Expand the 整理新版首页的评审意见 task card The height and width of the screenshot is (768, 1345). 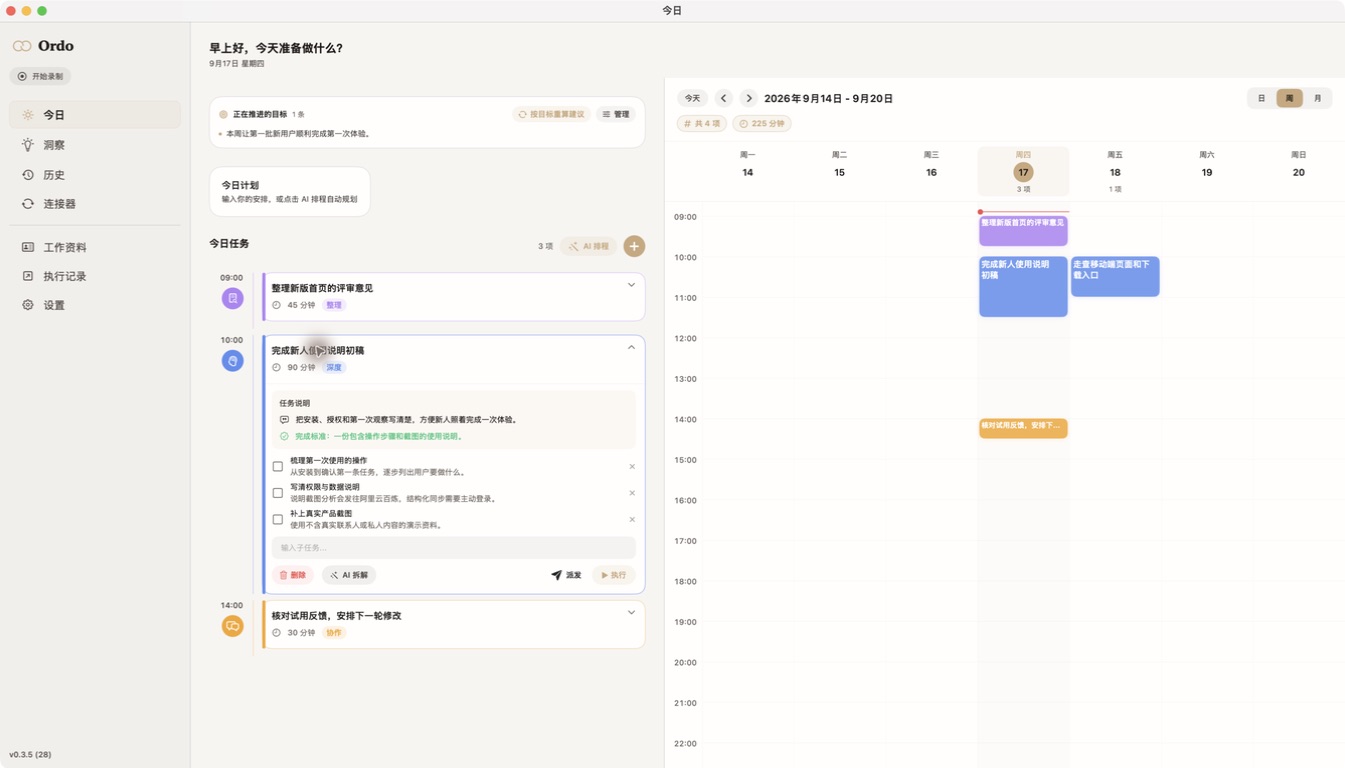tap(631, 285)
